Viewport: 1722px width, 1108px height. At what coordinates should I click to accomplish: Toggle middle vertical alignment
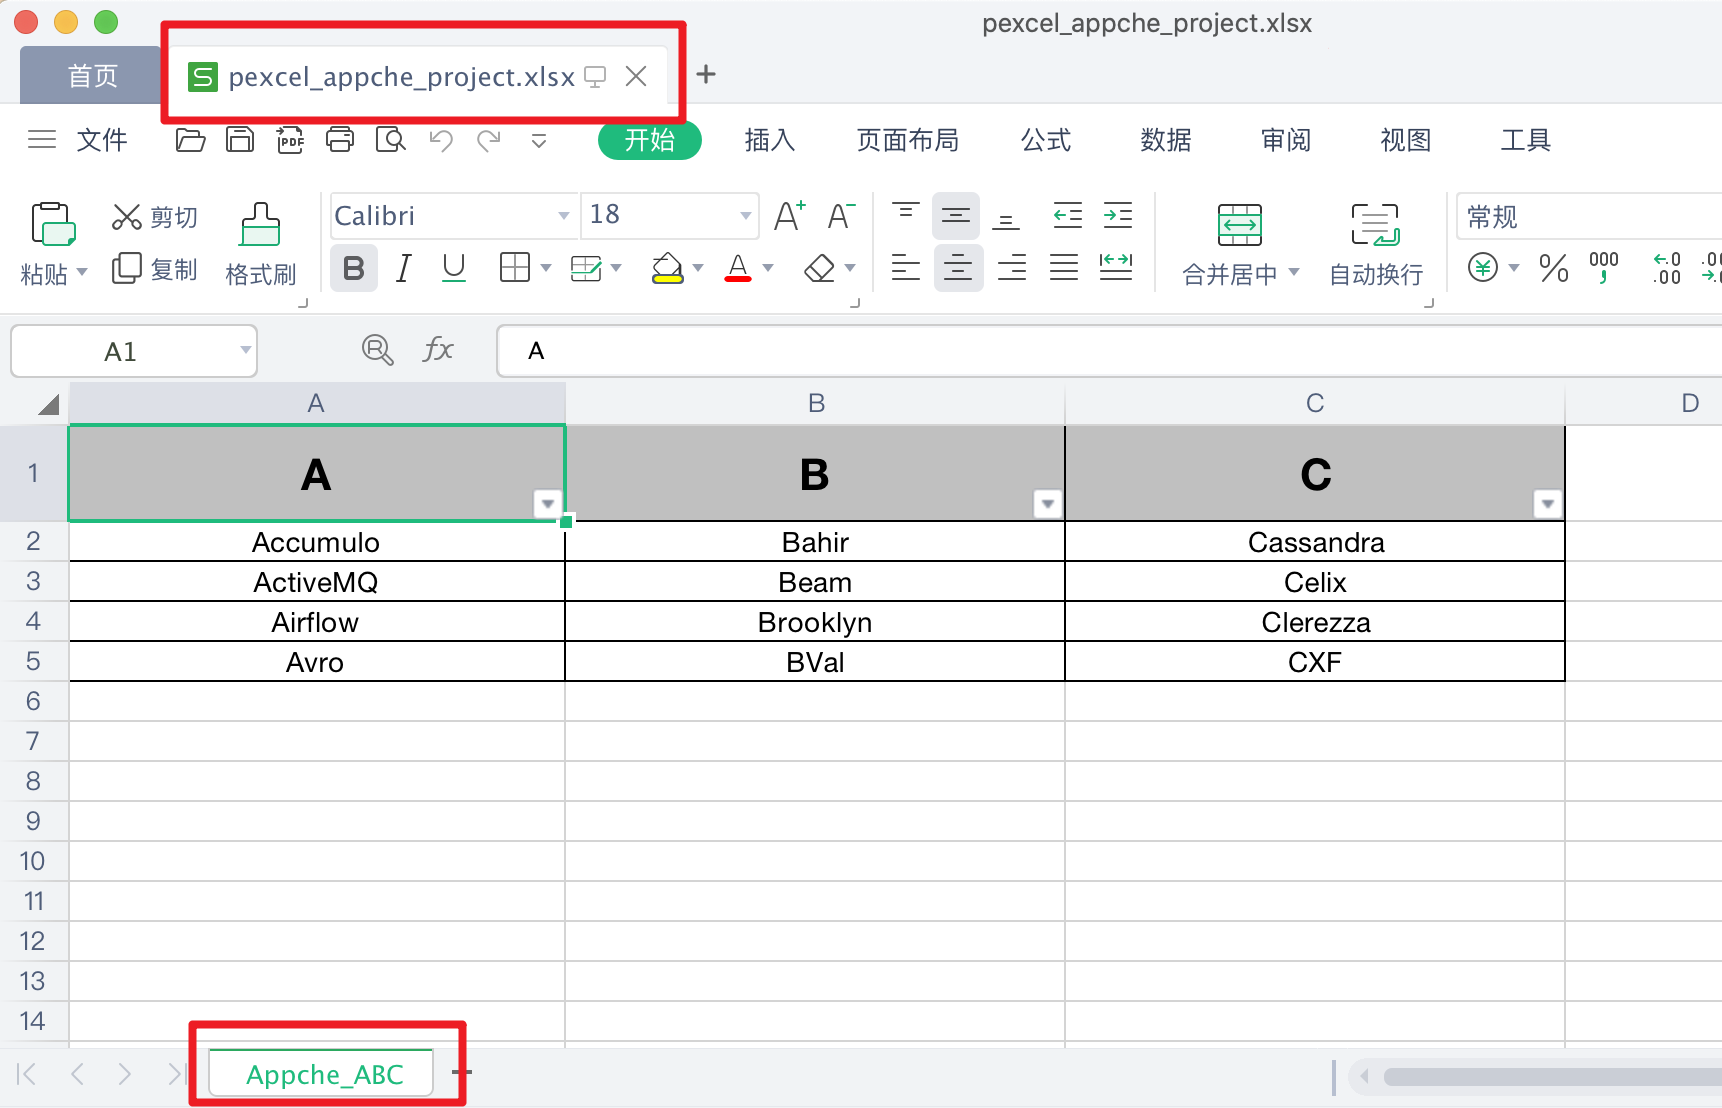(956, 215)
